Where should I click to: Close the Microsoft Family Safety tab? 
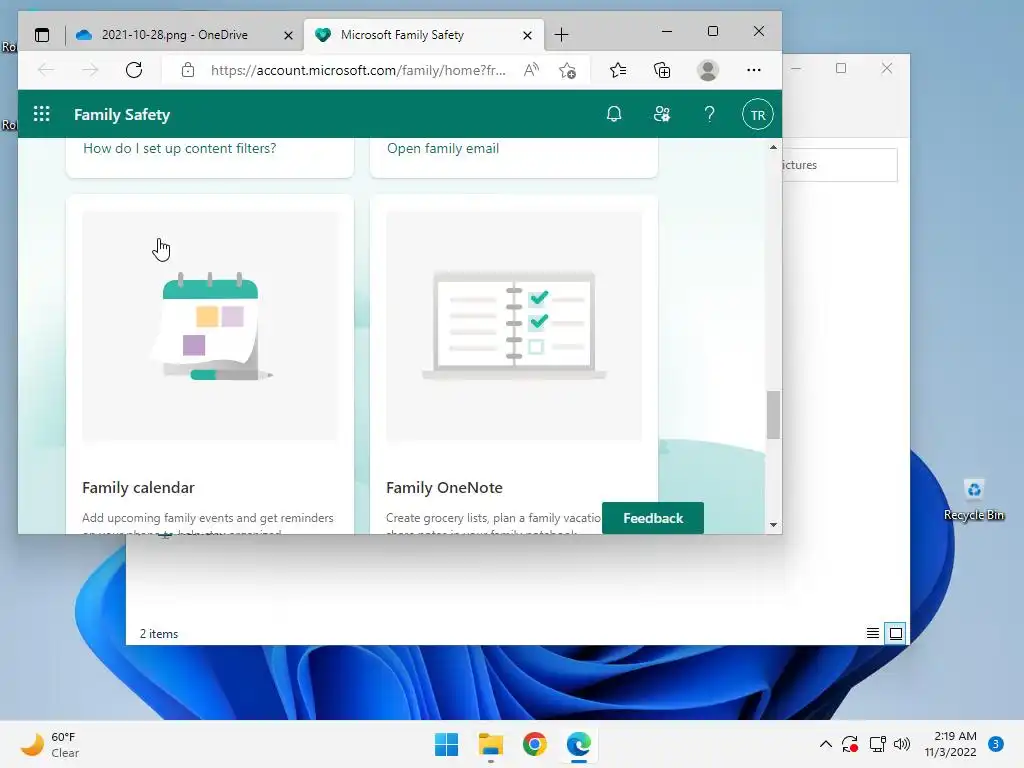pyautogui.click(x=527, y=35)
